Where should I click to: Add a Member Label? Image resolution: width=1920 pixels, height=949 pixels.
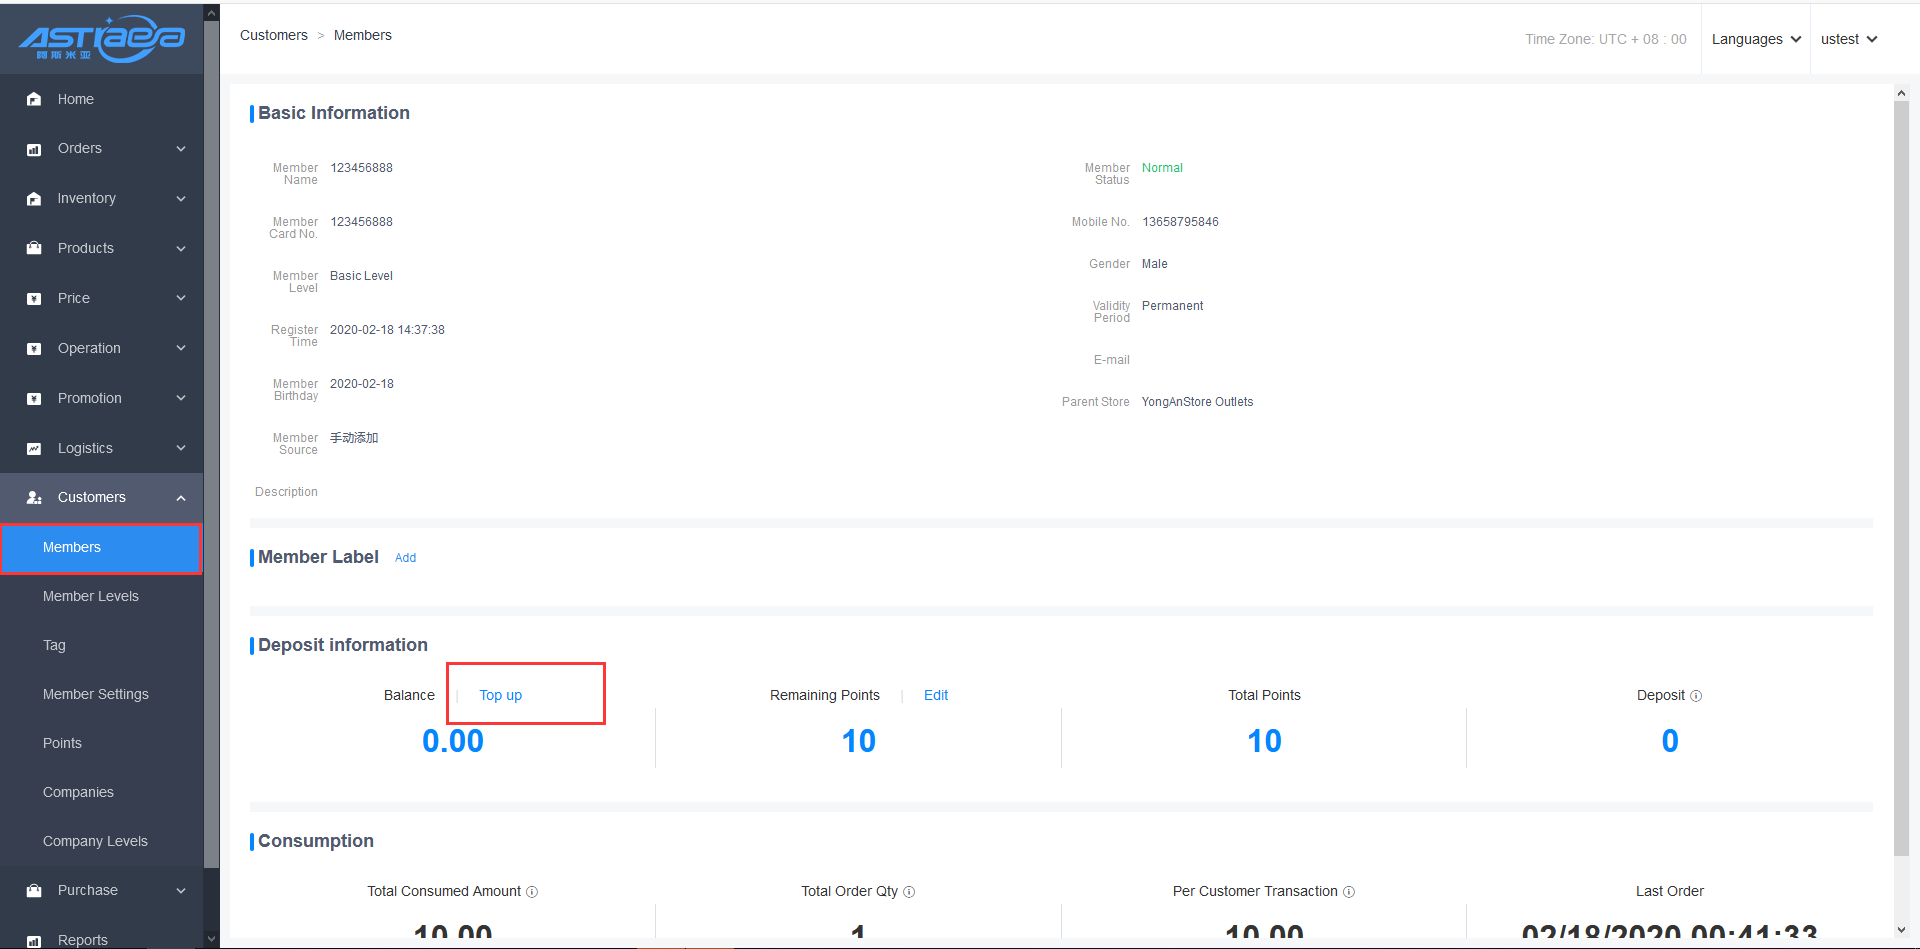coord(405,558)
